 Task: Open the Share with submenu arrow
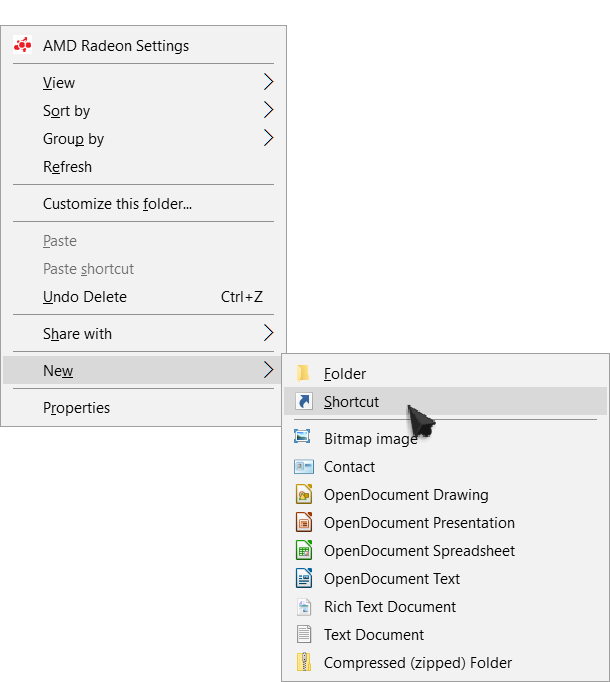tap(268, 333)
